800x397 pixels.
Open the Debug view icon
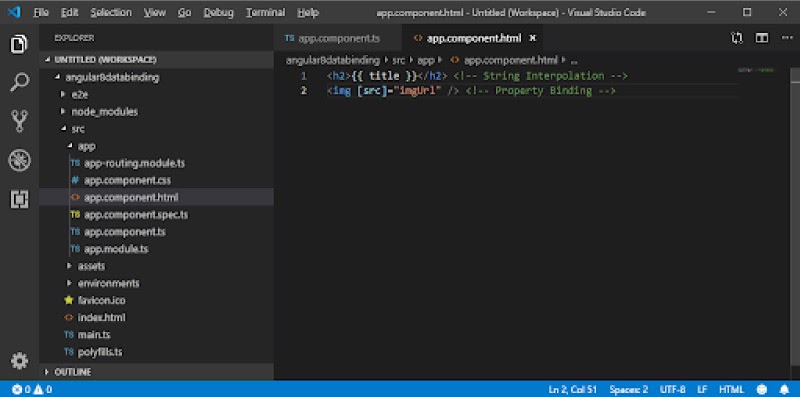coord(19,160)
